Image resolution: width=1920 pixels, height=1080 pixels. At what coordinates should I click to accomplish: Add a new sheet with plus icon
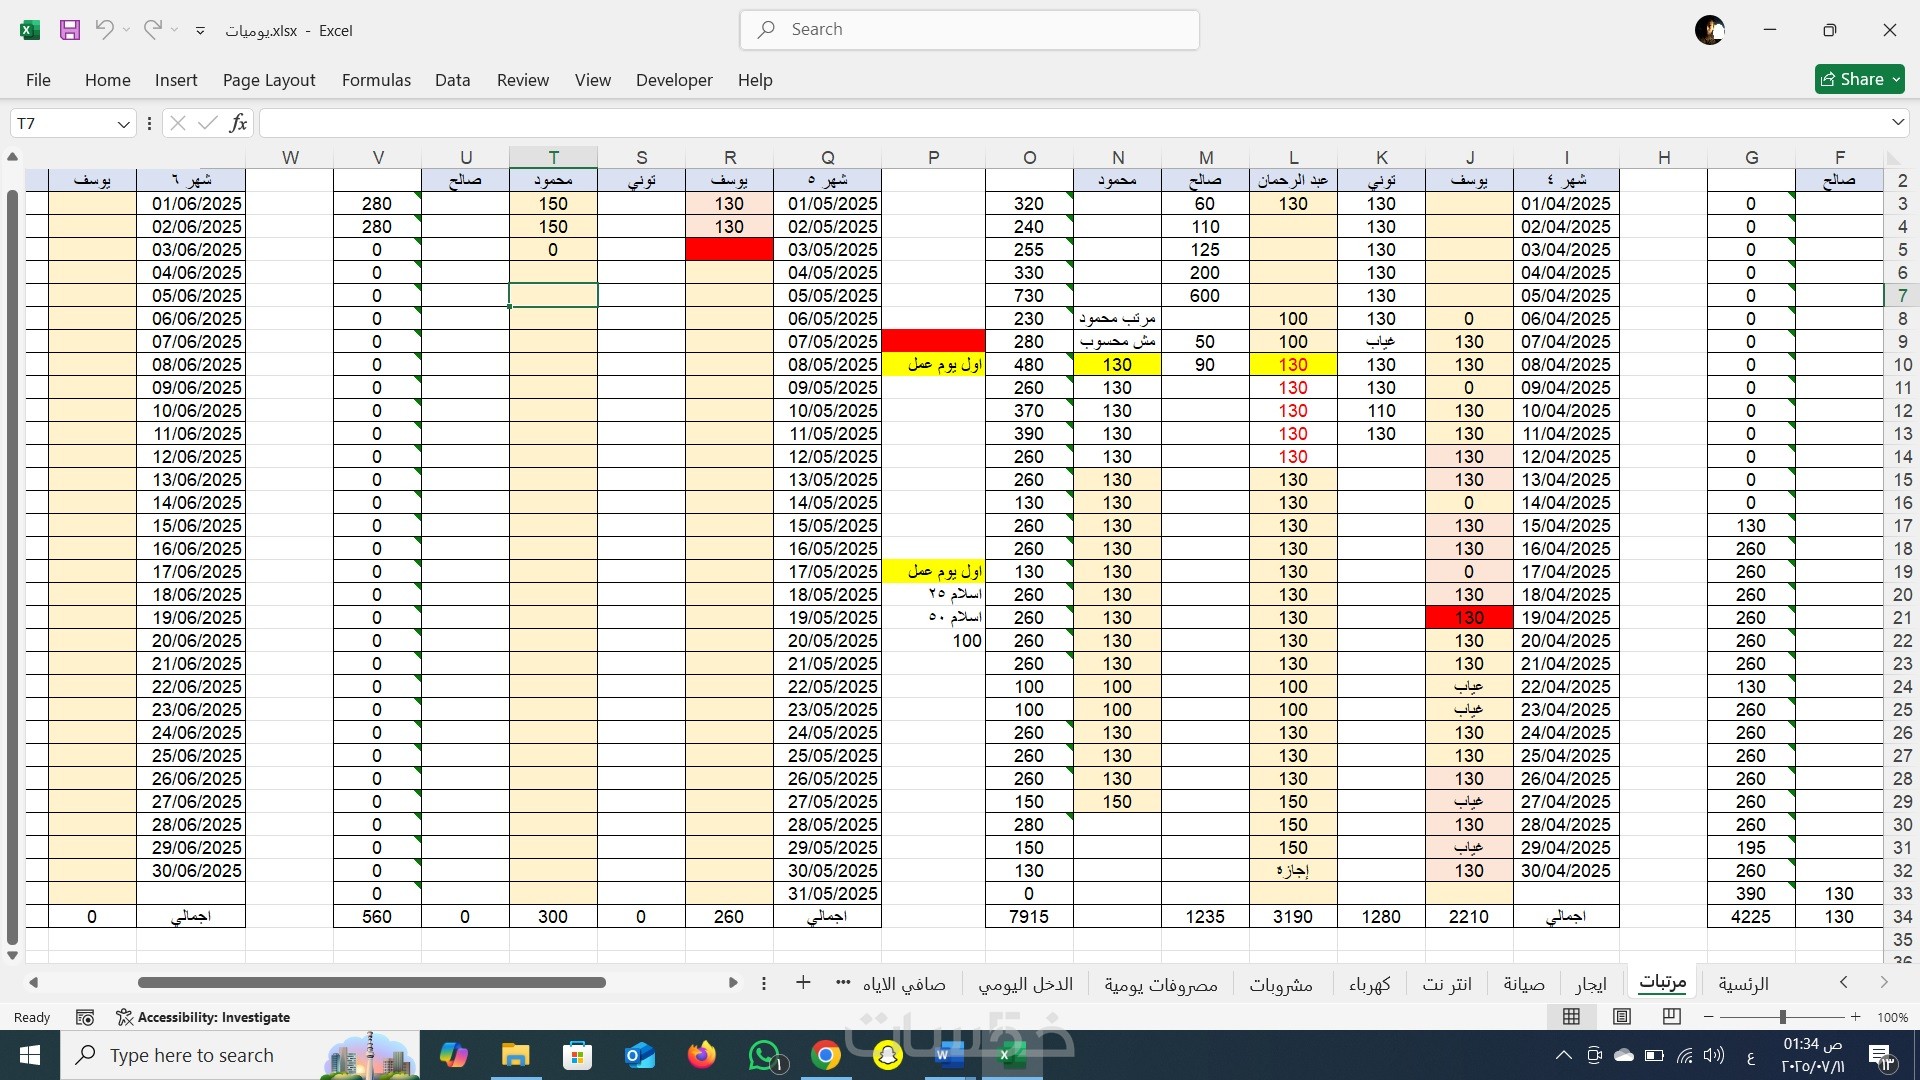(803, 983)
